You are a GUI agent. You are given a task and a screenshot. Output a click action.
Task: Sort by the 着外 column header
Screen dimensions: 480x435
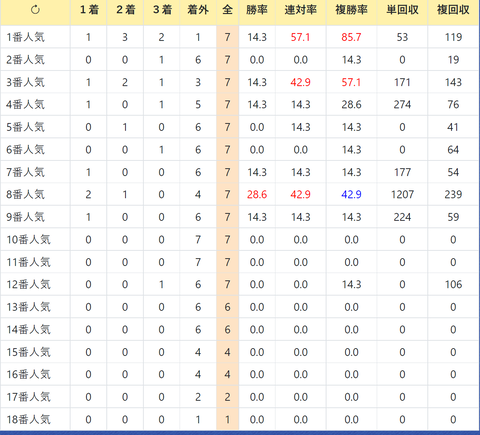tap(198, 10)
